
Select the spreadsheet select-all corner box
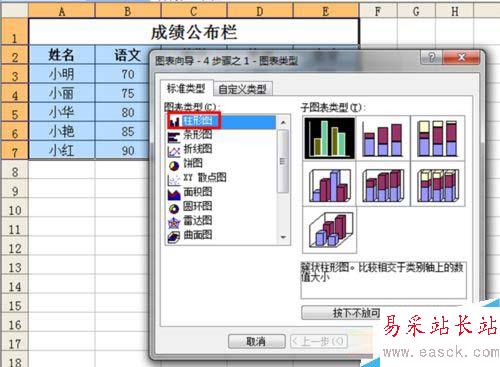(14, 11)
